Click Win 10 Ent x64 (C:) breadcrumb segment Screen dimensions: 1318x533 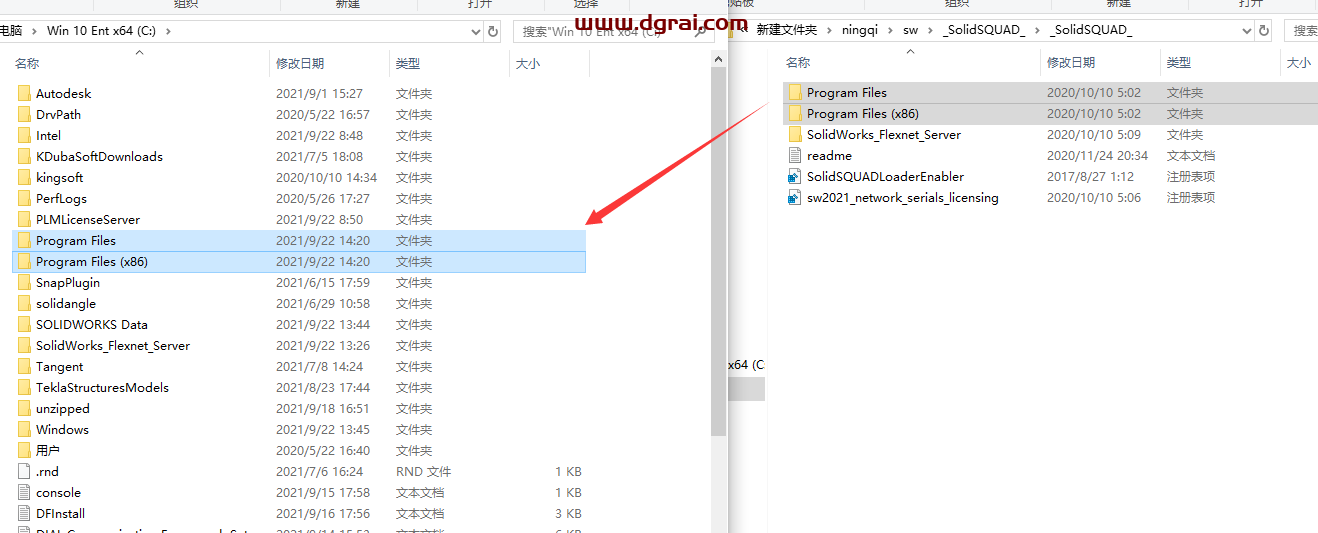103,31
